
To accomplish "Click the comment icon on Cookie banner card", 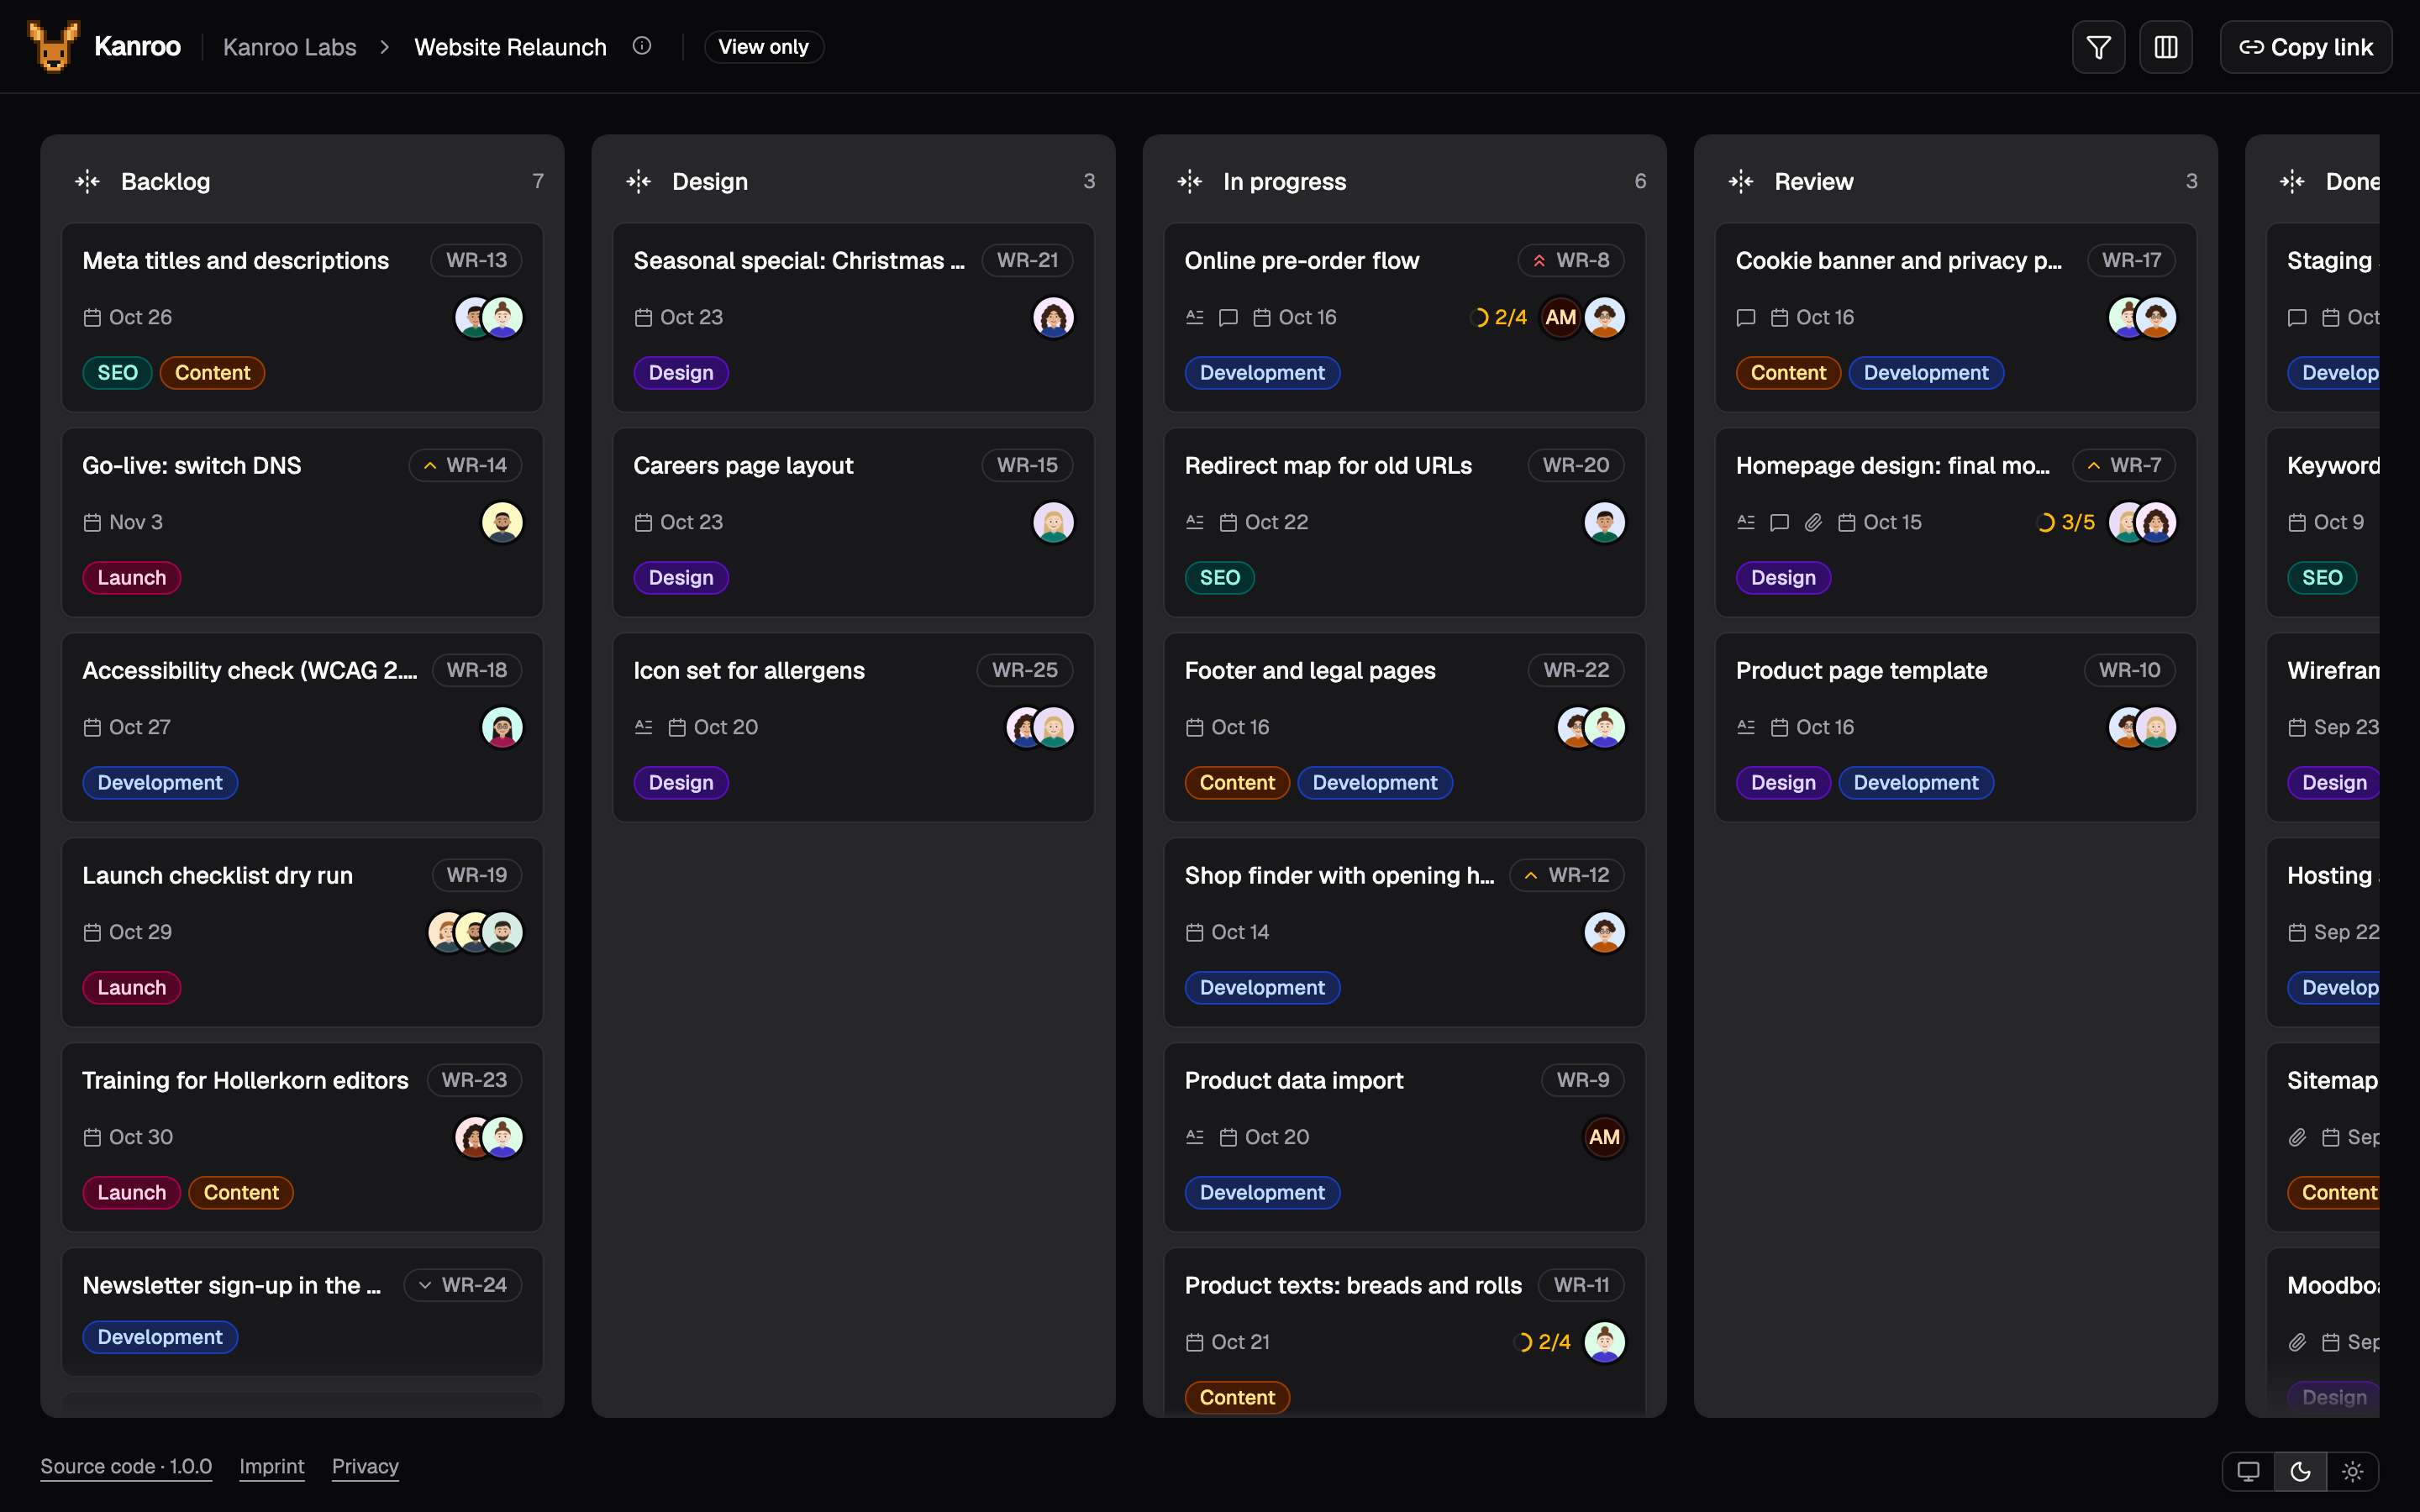I will pyautogui.click(x=1746, y=318).
